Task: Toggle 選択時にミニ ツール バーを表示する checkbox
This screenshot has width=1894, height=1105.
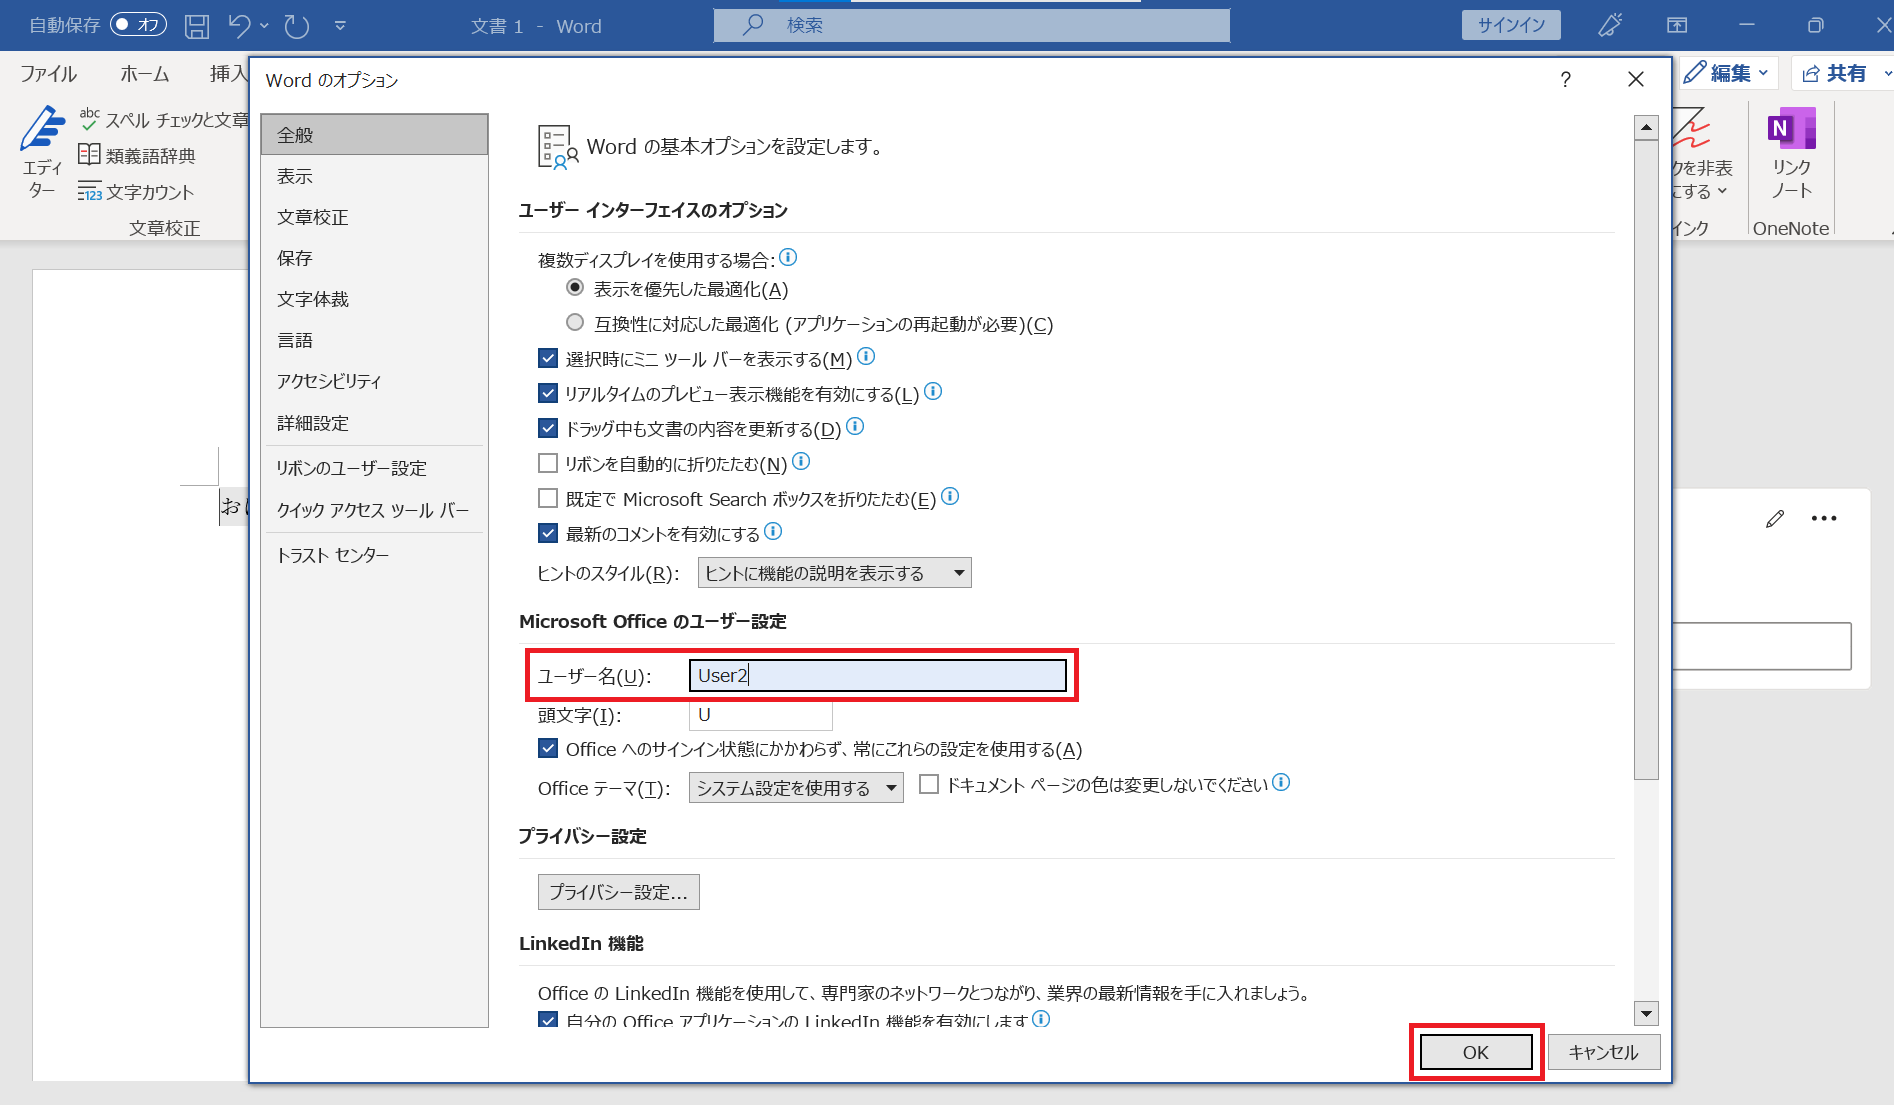Action: [548, 358]
